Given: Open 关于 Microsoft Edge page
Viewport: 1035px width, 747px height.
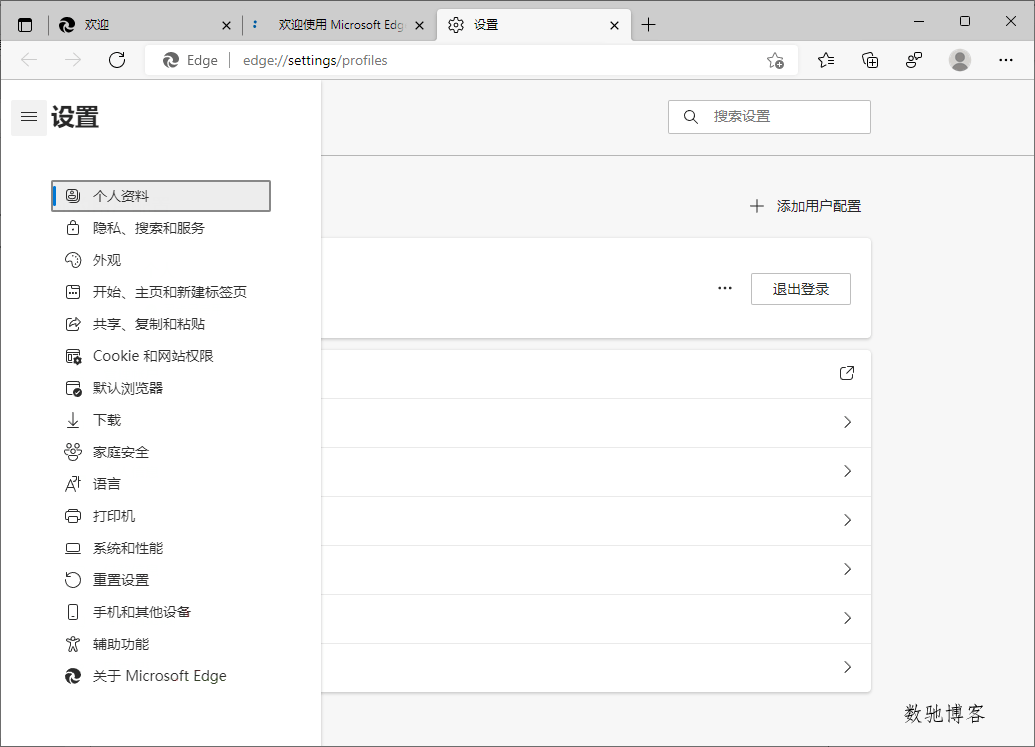Looking at the screenshot, I should [161, 676].
